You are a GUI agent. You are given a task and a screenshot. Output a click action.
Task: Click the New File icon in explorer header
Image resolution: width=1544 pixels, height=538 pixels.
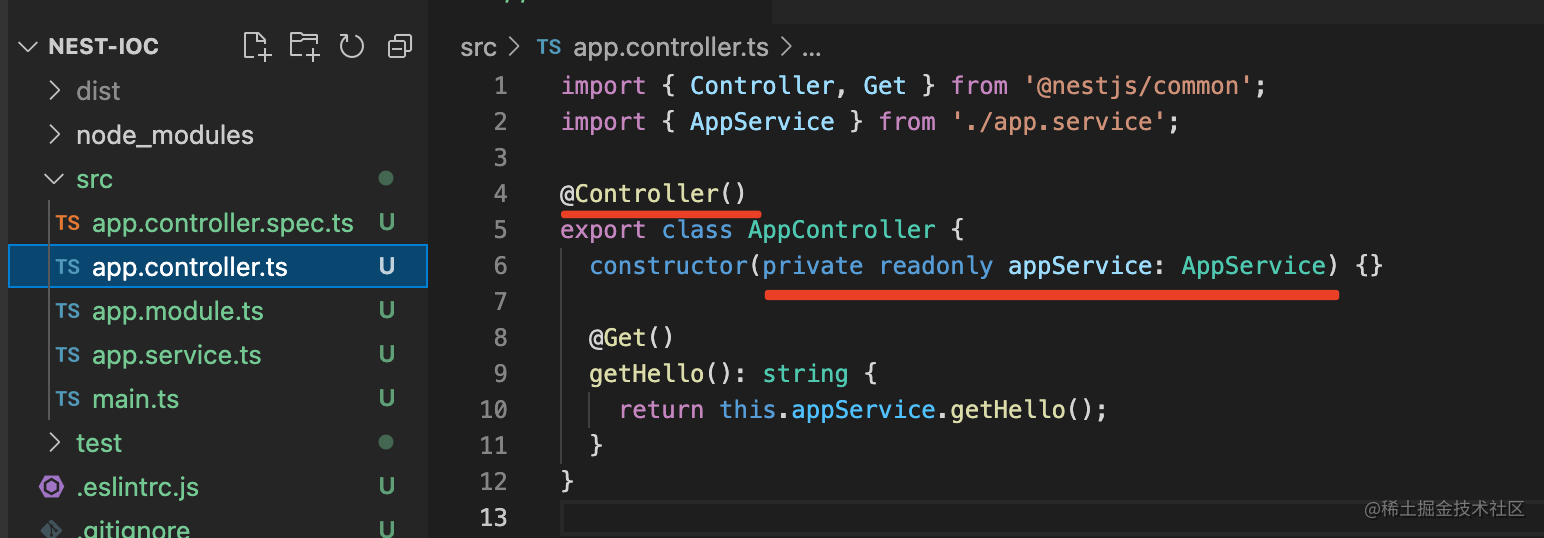point(257,46)
